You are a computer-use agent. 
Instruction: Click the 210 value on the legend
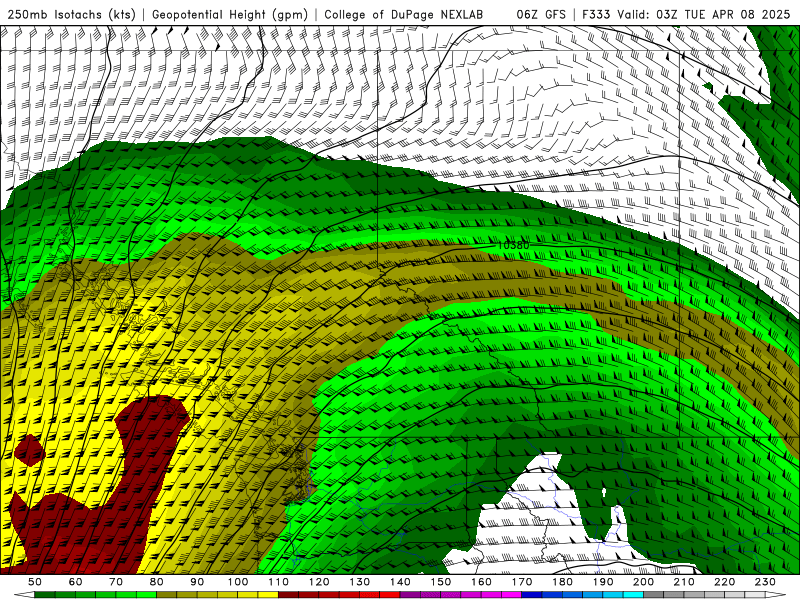tap(685, 582)
